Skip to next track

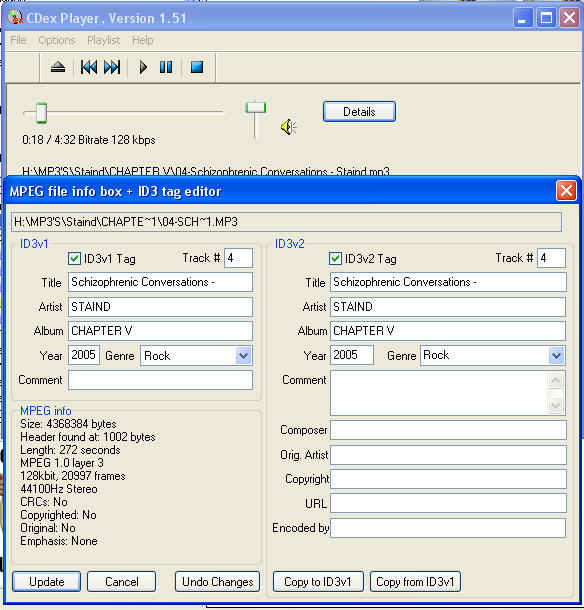click(112, 67)
